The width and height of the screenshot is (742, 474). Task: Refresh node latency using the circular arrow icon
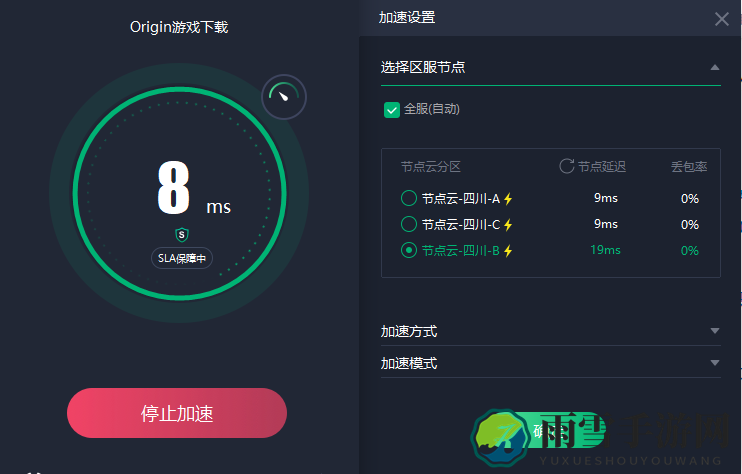566,166
